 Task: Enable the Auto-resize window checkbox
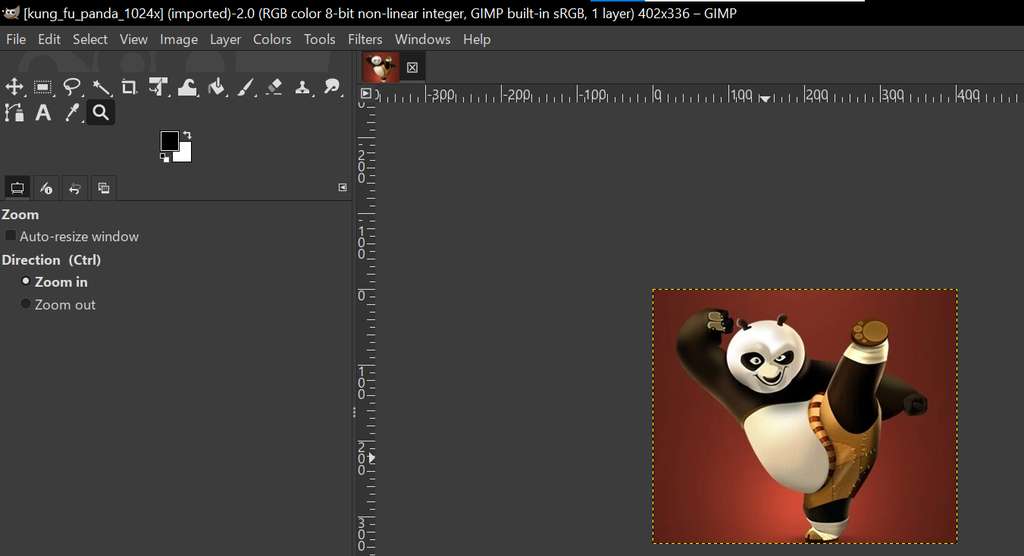coord(10,236)
